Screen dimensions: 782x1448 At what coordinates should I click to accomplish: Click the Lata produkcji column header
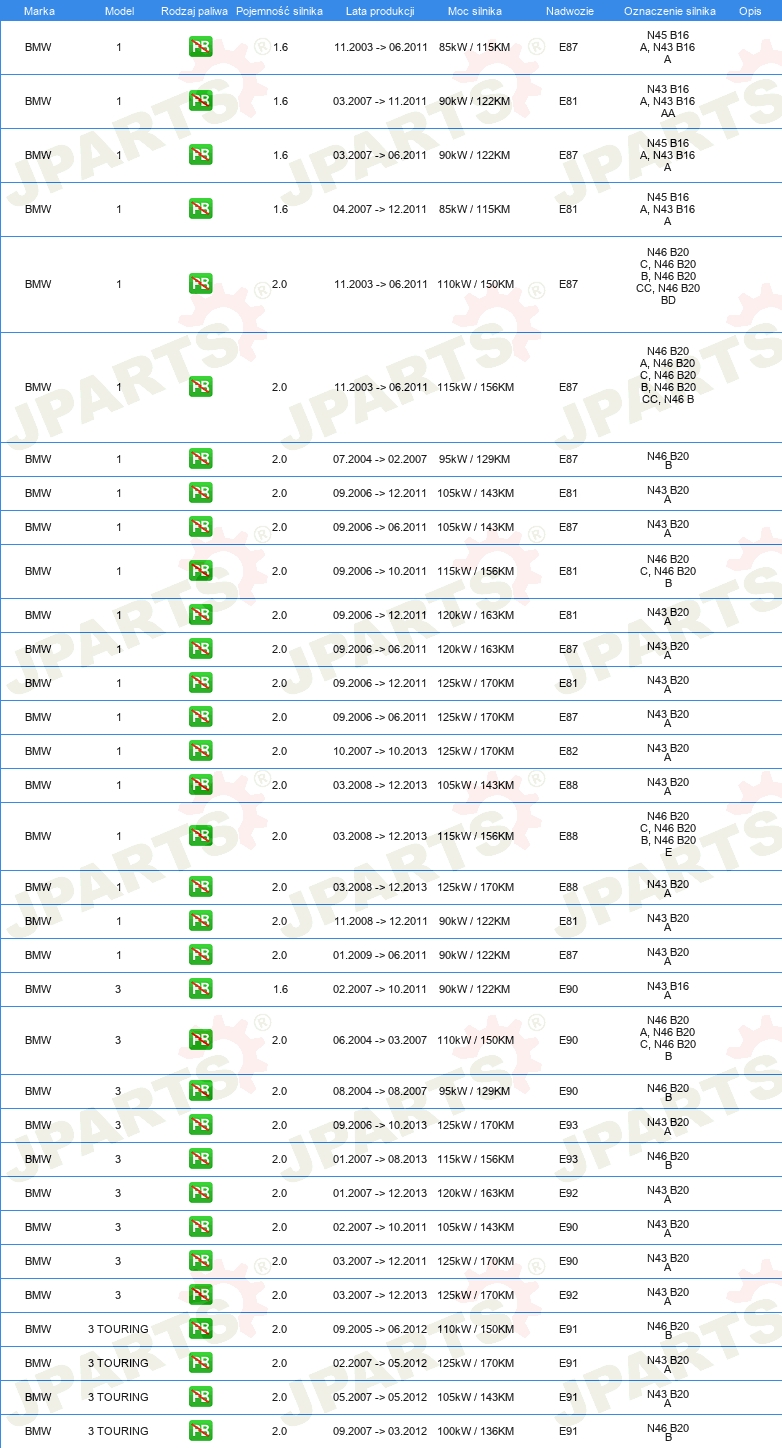pyautogui.click(x=380, y=11)
